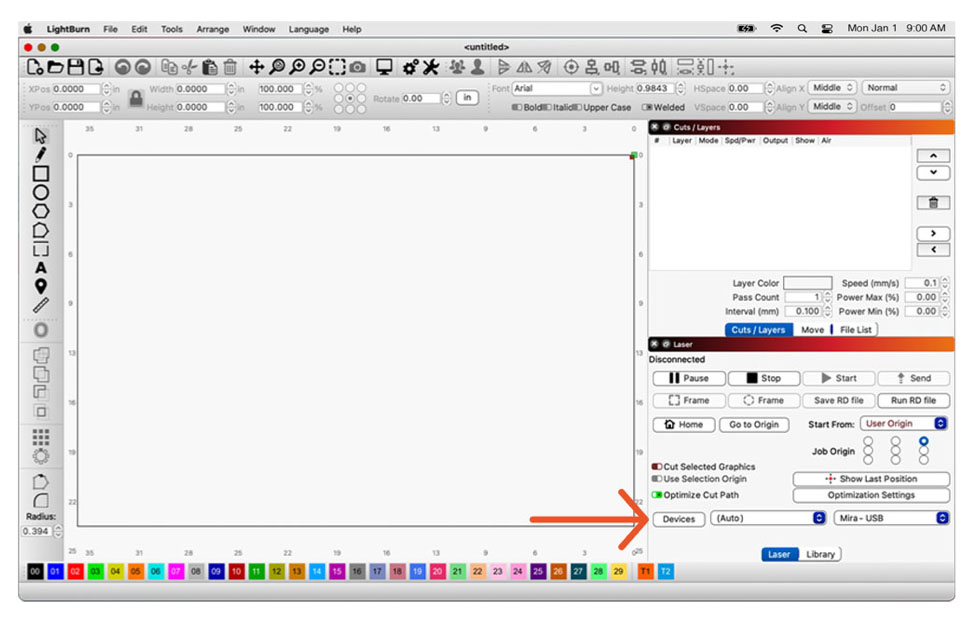The width and height of the screenshot is (976, 626).
Task: Select the Position marker pin tool
Action: coord(40,286)
